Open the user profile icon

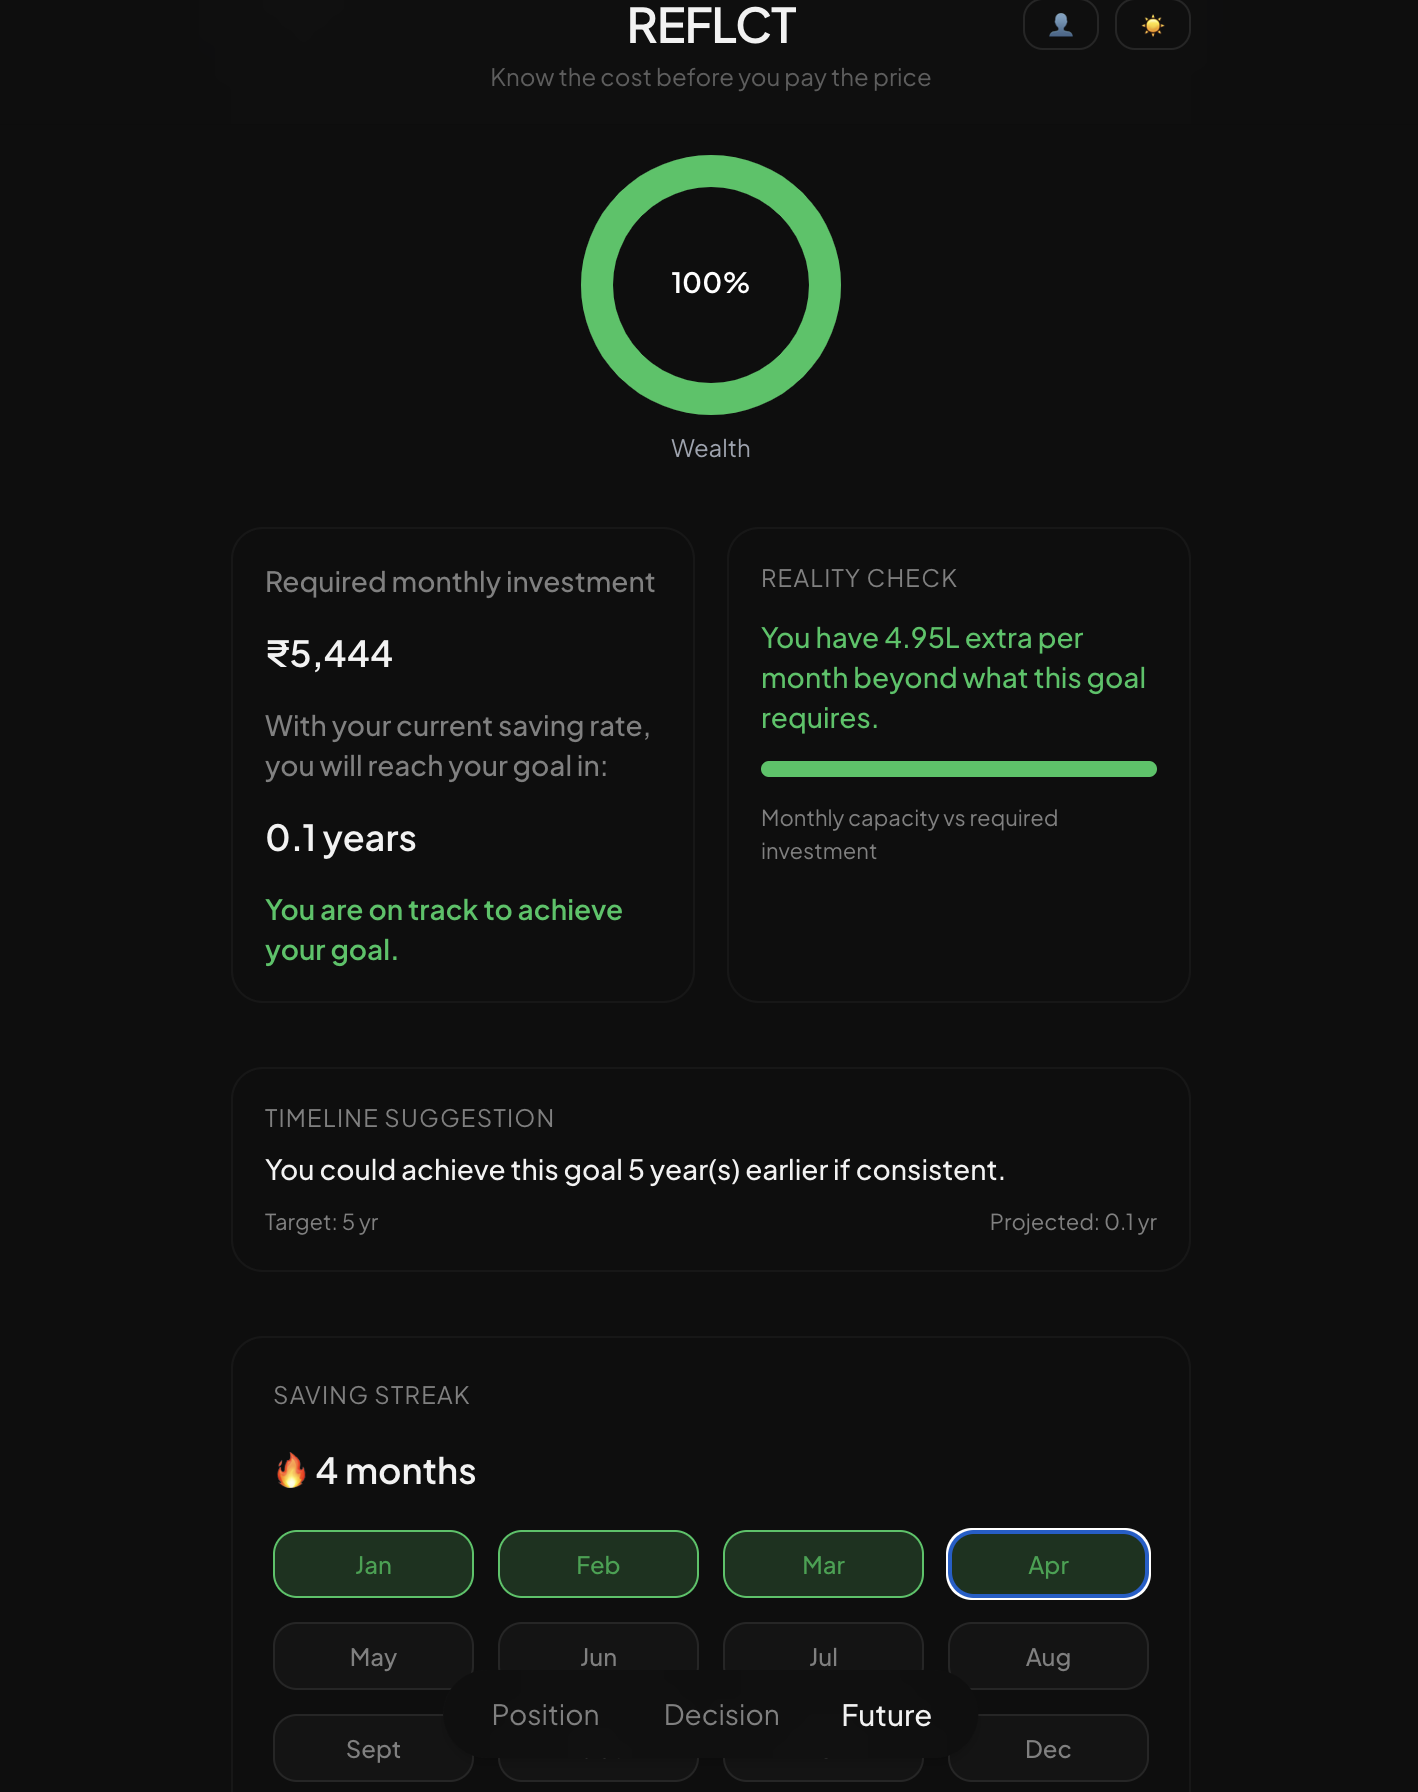pos(1060,25)
